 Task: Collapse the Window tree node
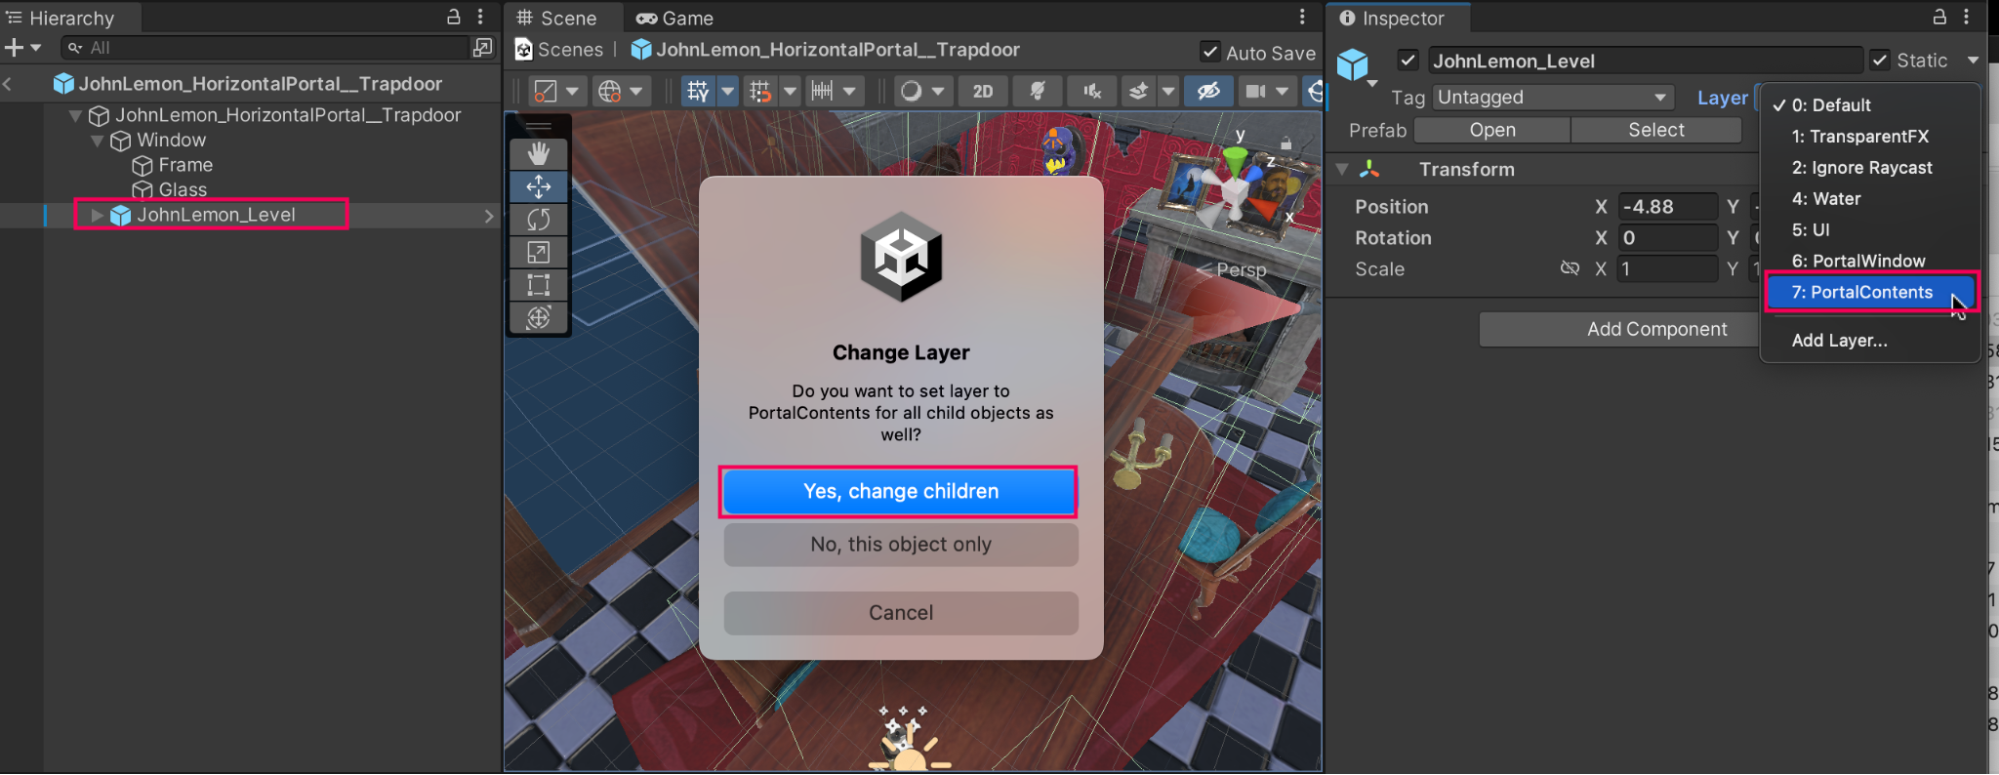97,141
